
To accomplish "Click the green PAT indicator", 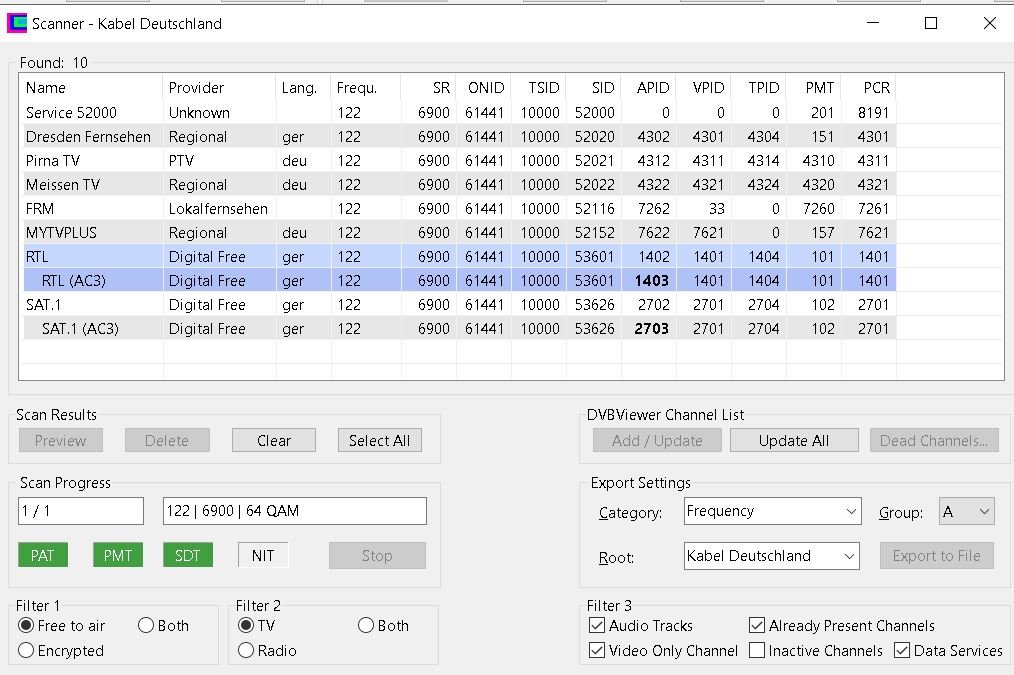I will click(x=43, y=555).
